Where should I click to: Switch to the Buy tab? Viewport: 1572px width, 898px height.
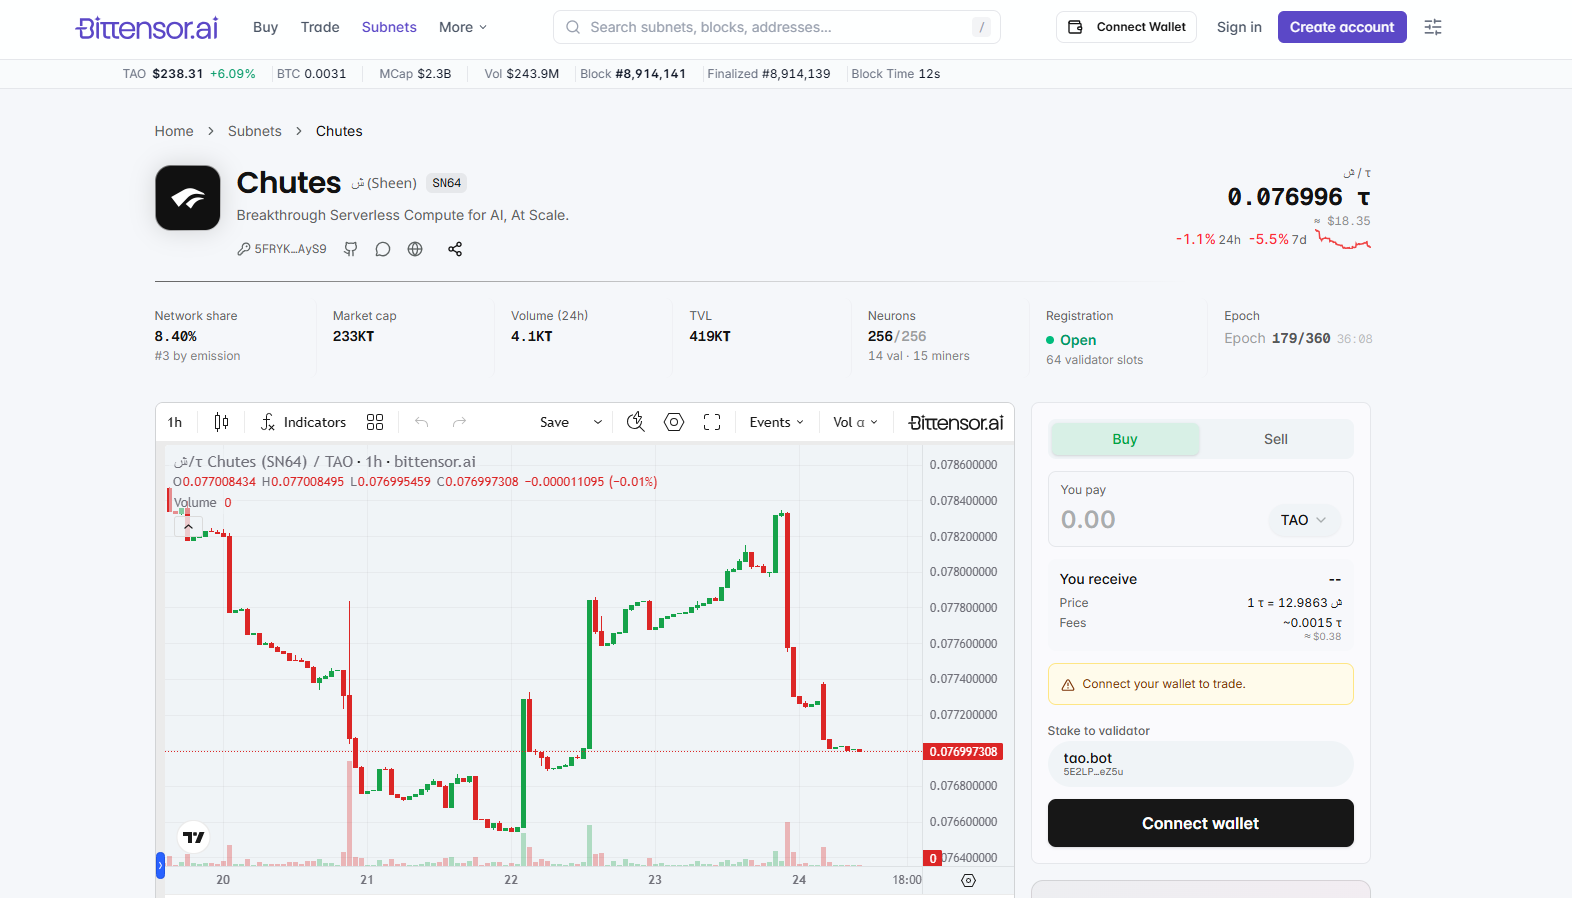[1125, 439]
